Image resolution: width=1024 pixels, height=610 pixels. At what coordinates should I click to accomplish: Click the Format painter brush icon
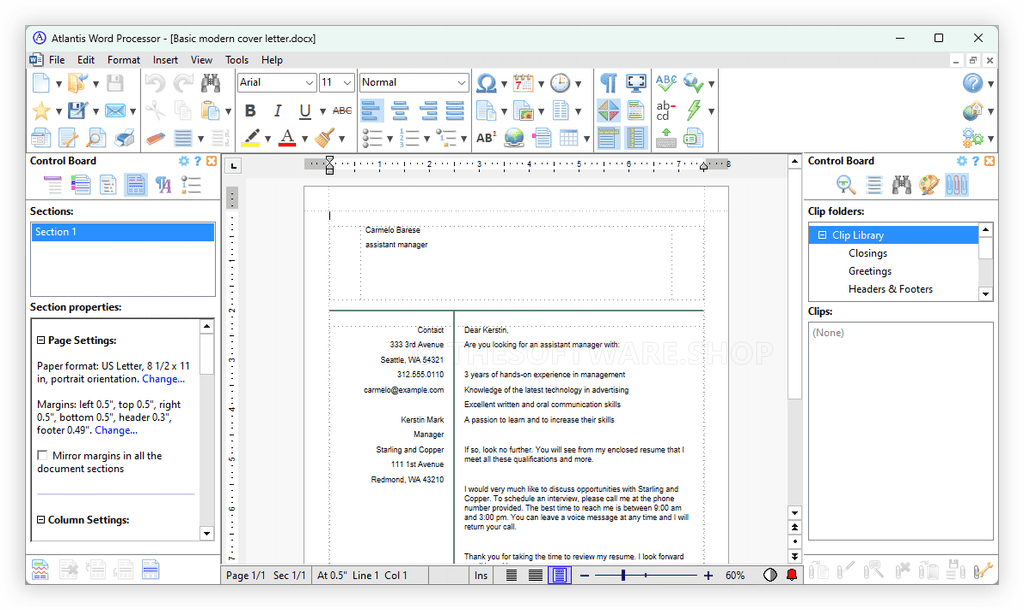(324, 138)
